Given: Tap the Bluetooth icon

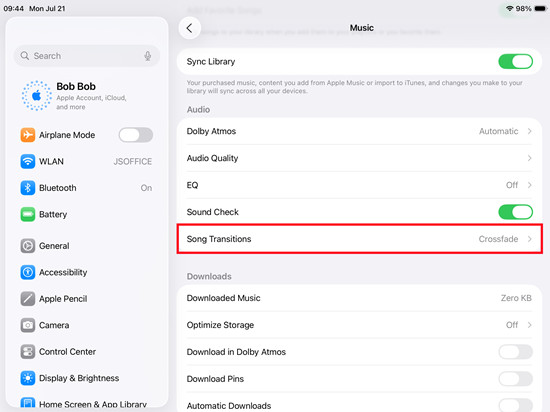Looking at the screenshot, I should 28,188.
